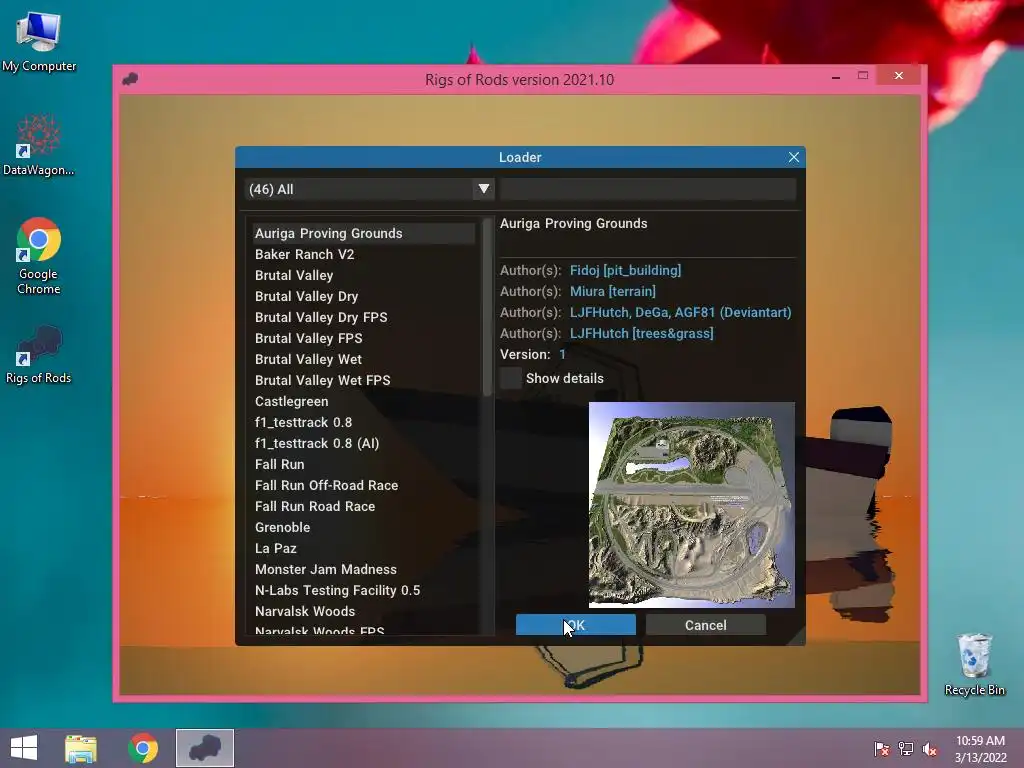Click the Action Center flag tray icon
1024x768 pixels.
pyautogui.click(x=881, y=748)
